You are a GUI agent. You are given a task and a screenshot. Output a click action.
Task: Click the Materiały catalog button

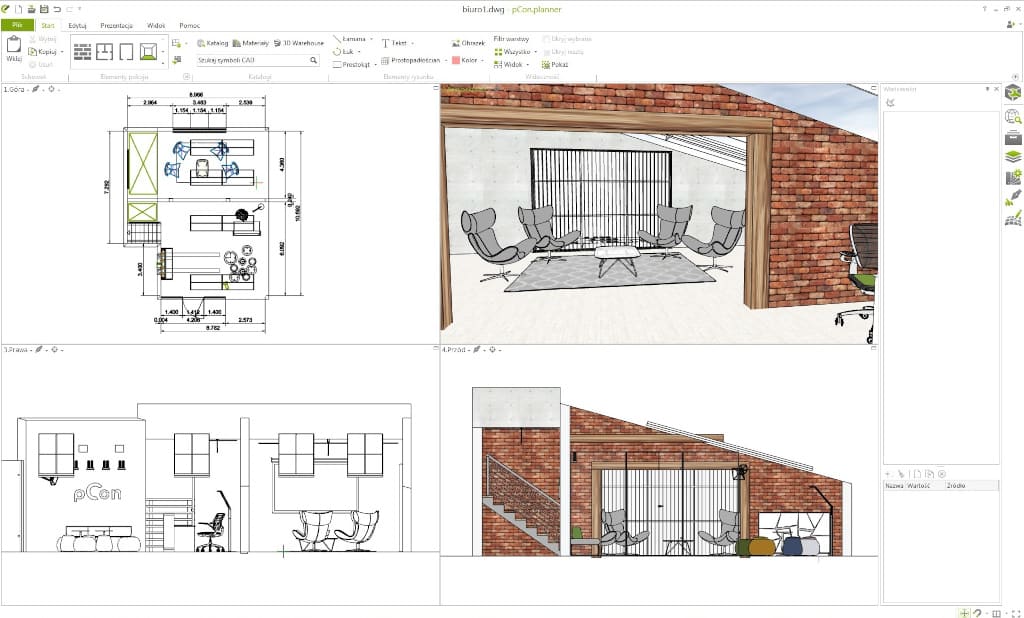point(247,43)
